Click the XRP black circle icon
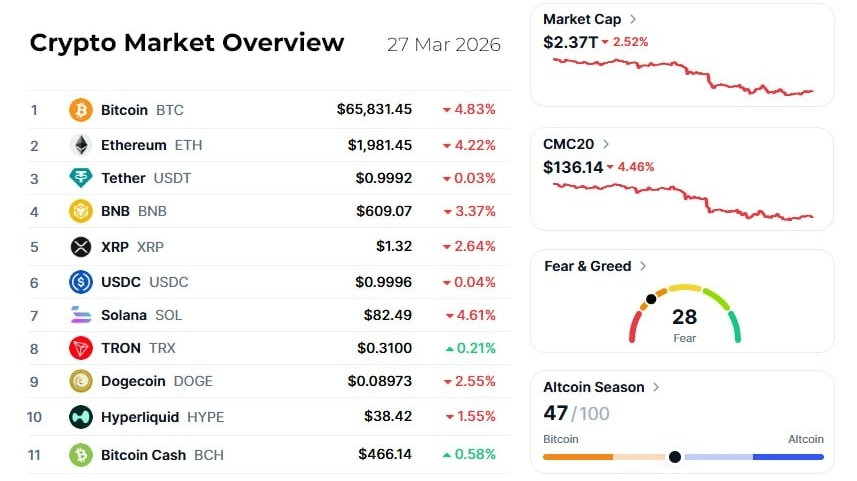The height and width of the screenshot is (481, 857). (x=80, y=247)
